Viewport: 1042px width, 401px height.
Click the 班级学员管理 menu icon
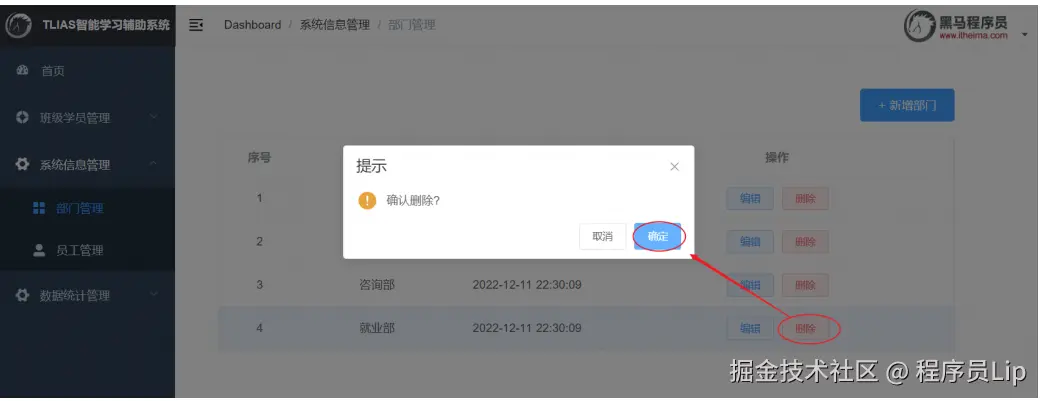22,118
